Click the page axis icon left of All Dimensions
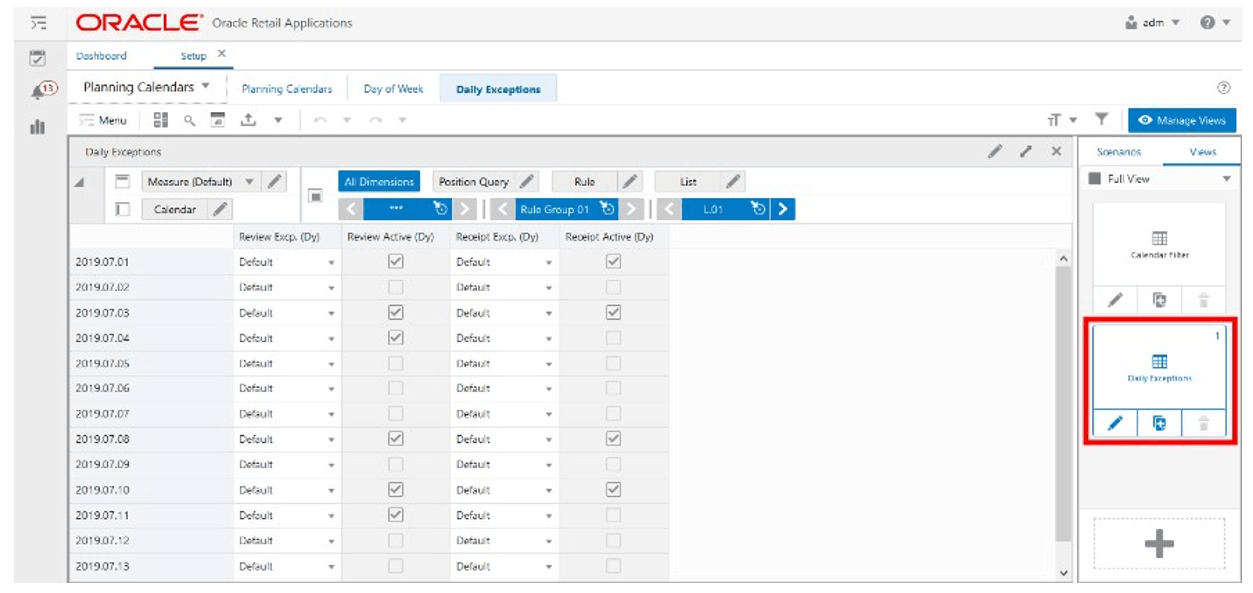This screenshot has height=593, width=1253. point(315,195)
